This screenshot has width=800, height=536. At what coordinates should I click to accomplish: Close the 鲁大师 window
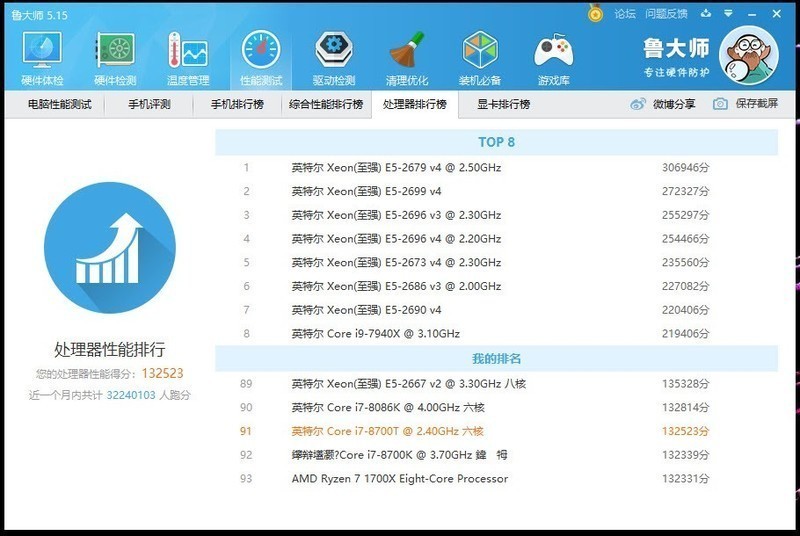pyautogui.click(x=777, y=14)
